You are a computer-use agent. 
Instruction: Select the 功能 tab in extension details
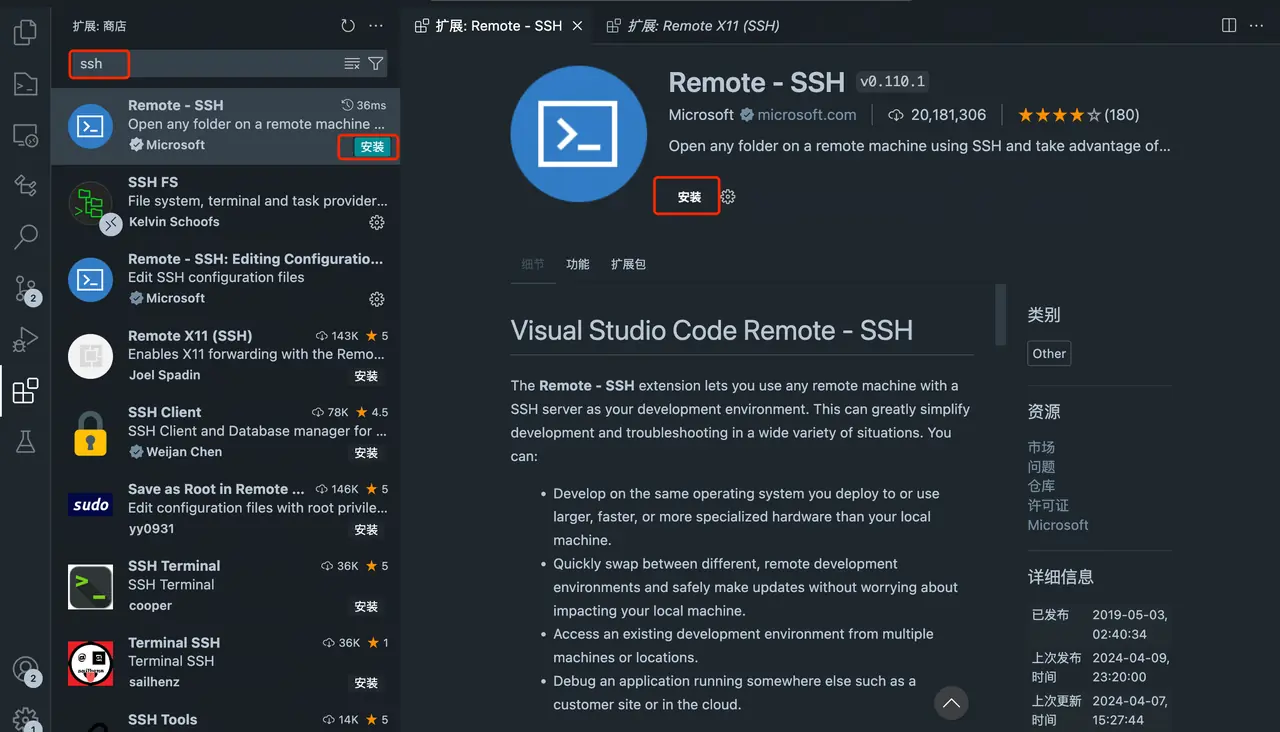click(x=578, y=265)
